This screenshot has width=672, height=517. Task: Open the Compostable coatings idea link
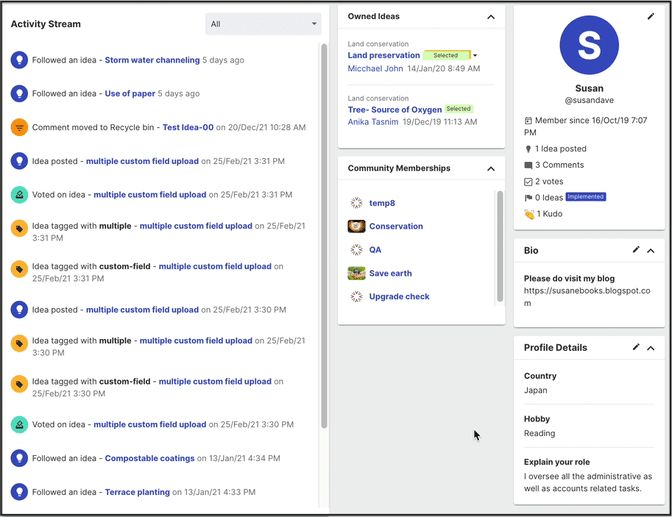pos(150,458)
